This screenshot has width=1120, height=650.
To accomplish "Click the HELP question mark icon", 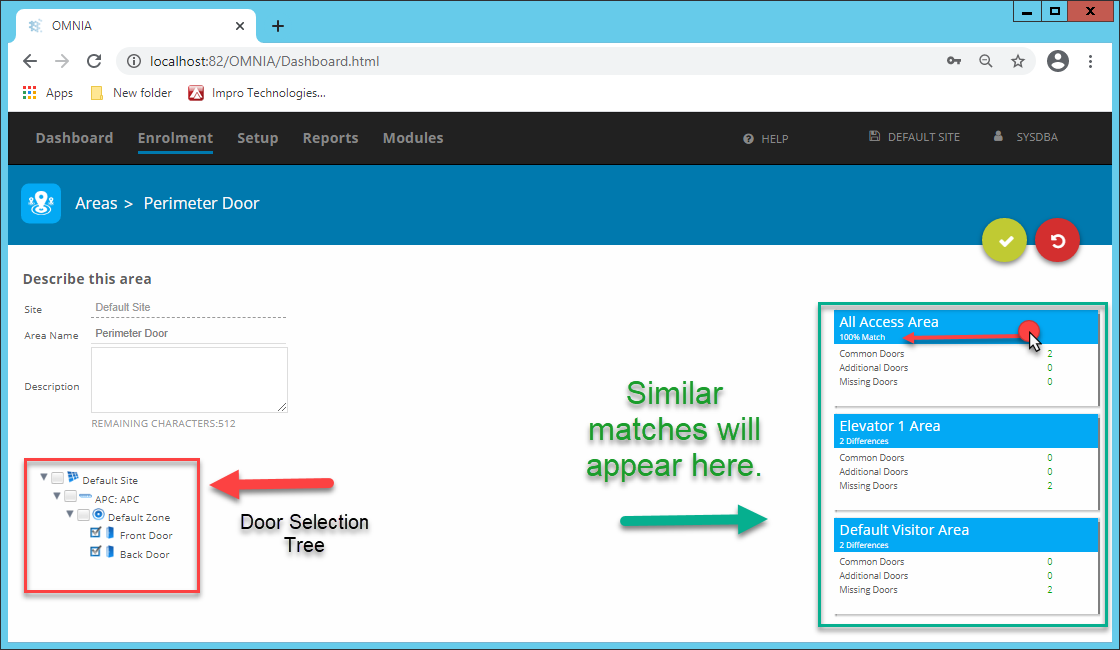I will pos(748,139).
